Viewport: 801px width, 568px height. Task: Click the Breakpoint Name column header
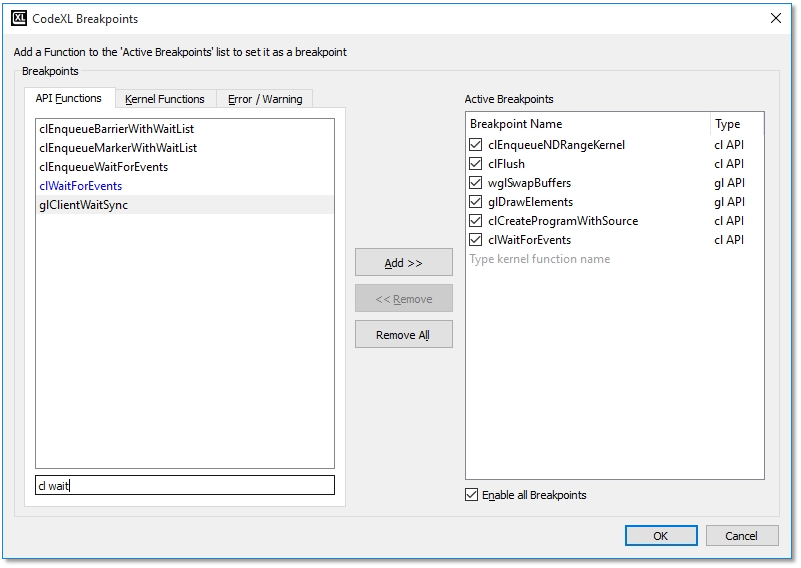coord(587,124)
